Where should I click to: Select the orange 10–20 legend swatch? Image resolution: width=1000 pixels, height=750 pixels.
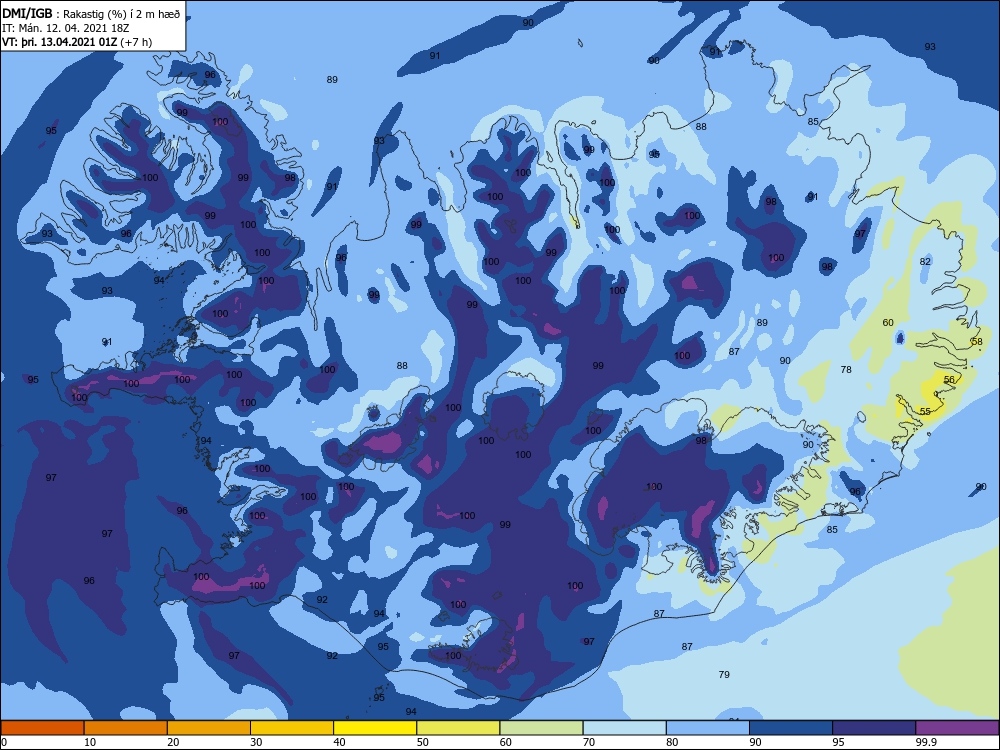click(126, 728)
